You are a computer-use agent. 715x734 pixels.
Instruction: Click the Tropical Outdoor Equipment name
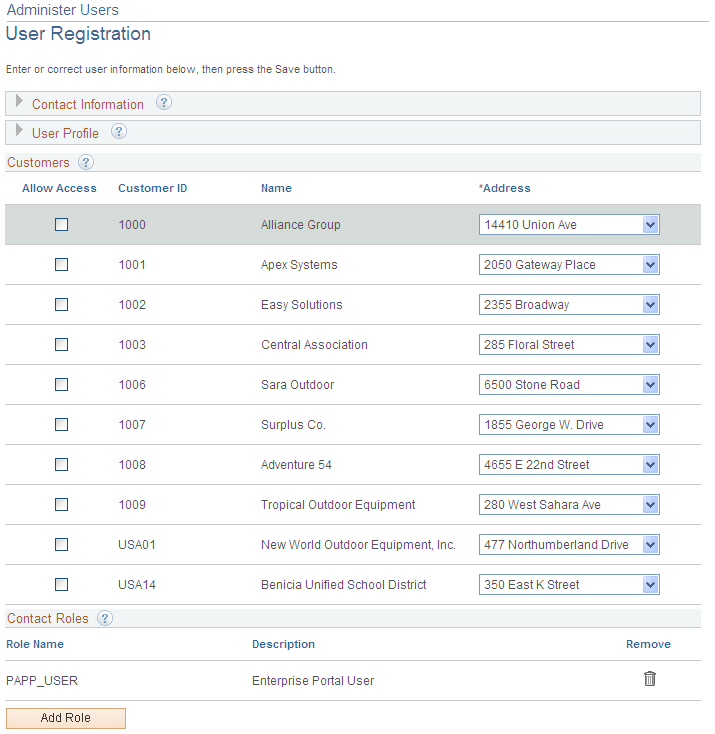(x=338, y=505)
